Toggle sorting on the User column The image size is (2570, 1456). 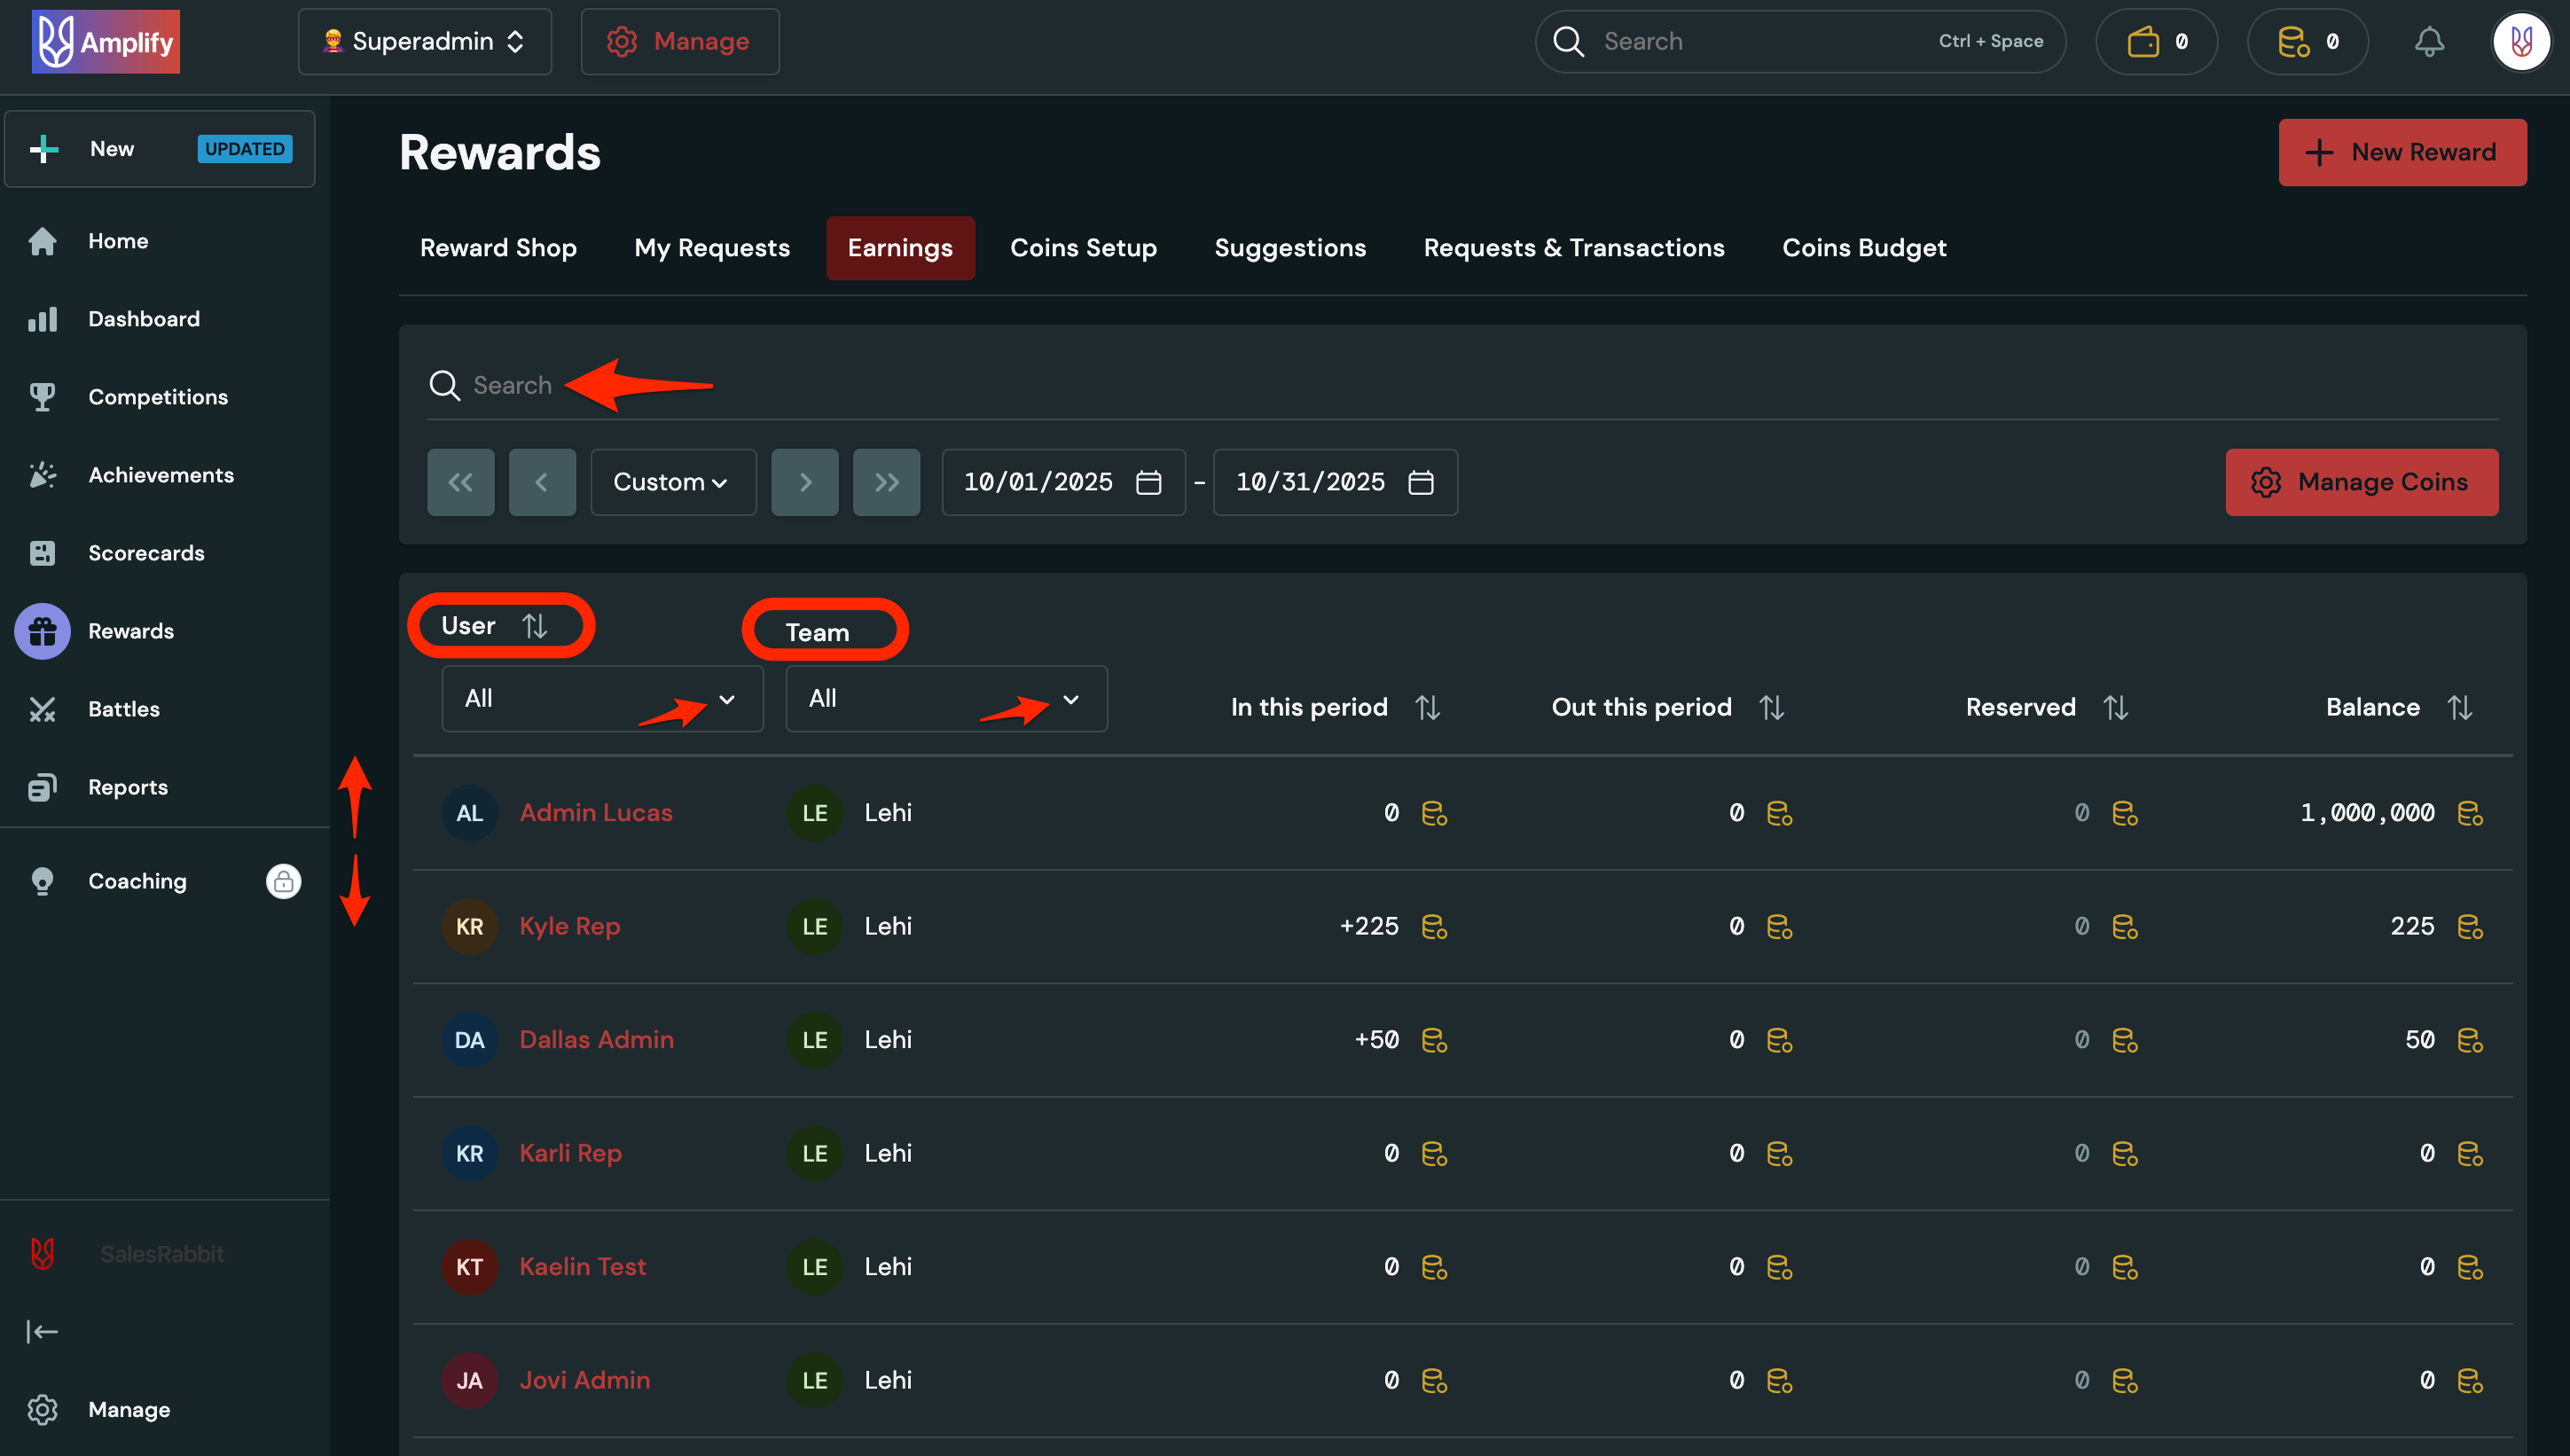pyautogui.click(x=535, y=624)
